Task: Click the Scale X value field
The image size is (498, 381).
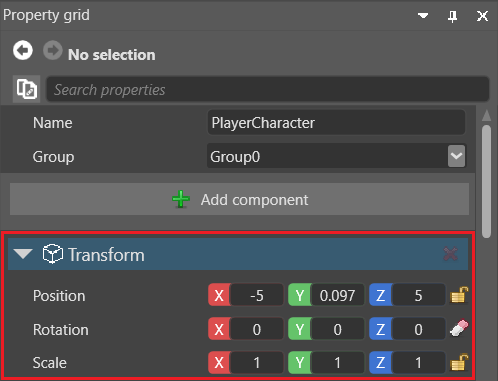Action: coord(257,362)
